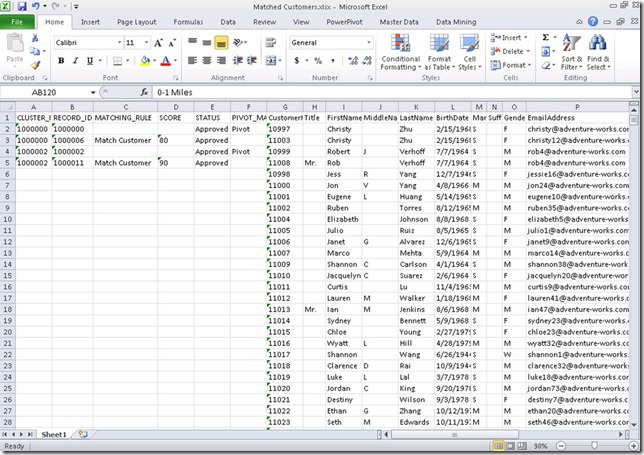Toggle Align Text Left
This screenshot has width=644, height=455.
pyautogui.click(x=192, y=61)
